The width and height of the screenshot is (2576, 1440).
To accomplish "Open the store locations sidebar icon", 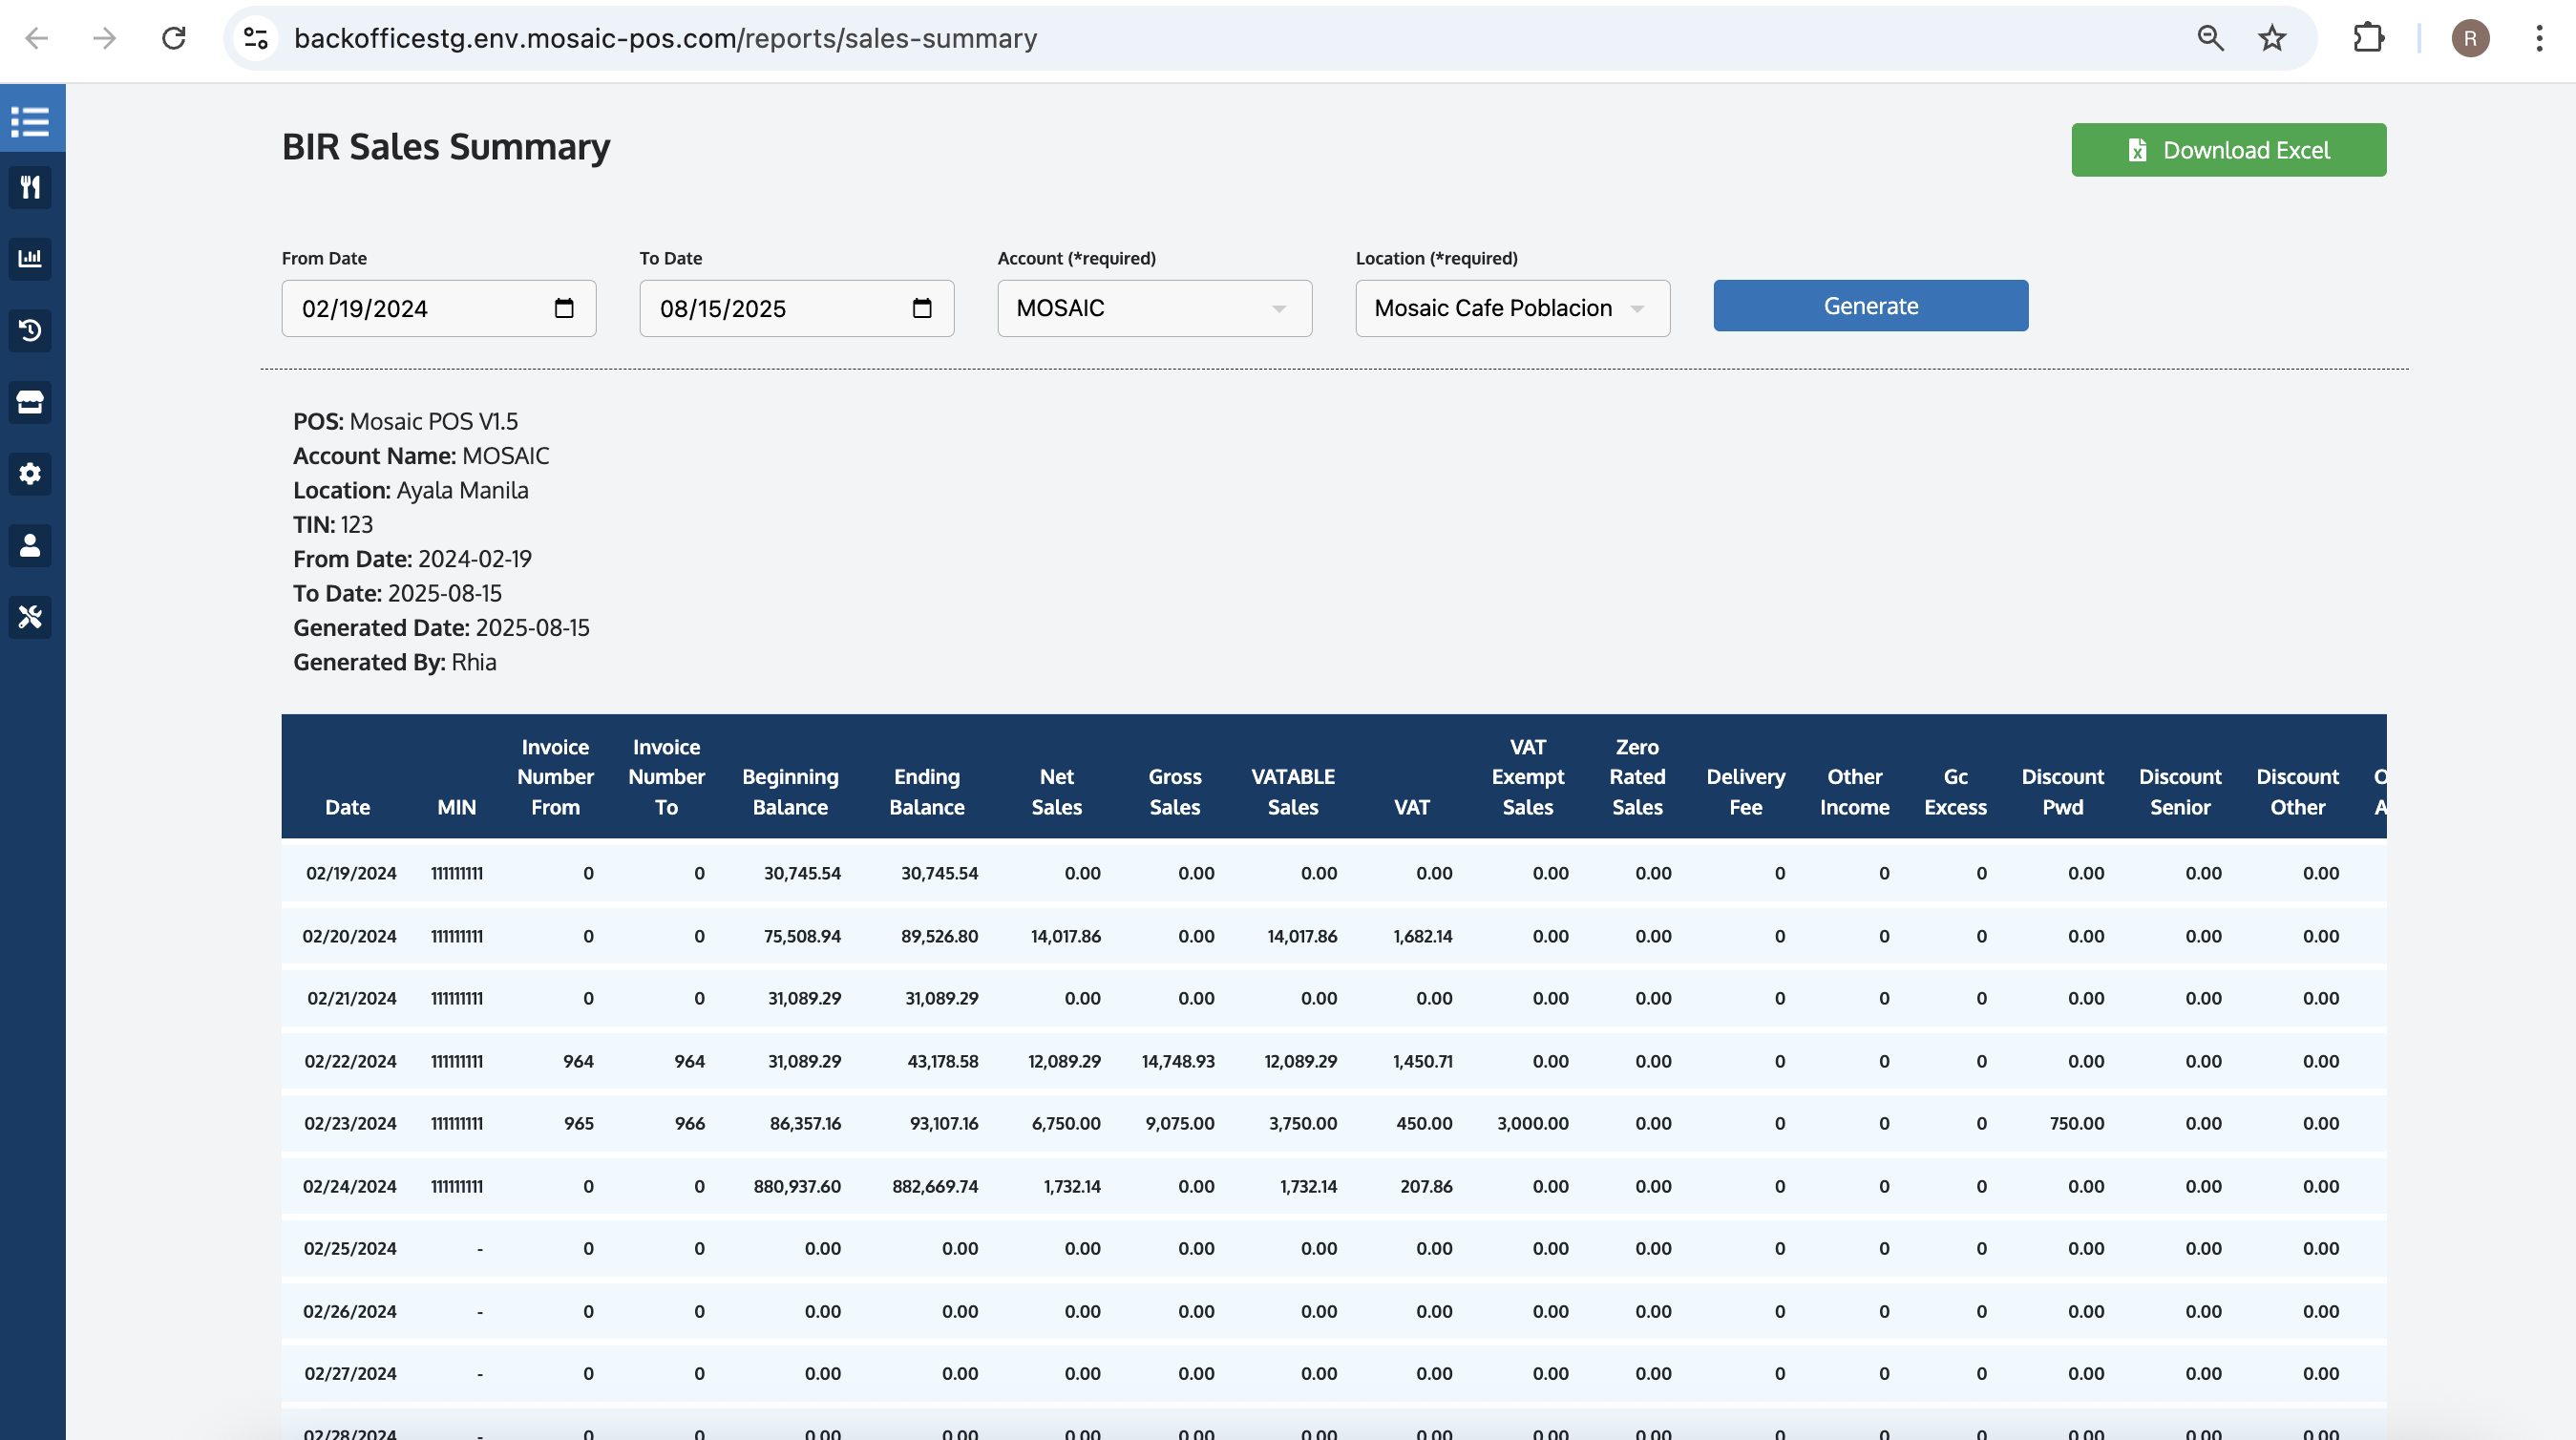I will tap(31, 402).
